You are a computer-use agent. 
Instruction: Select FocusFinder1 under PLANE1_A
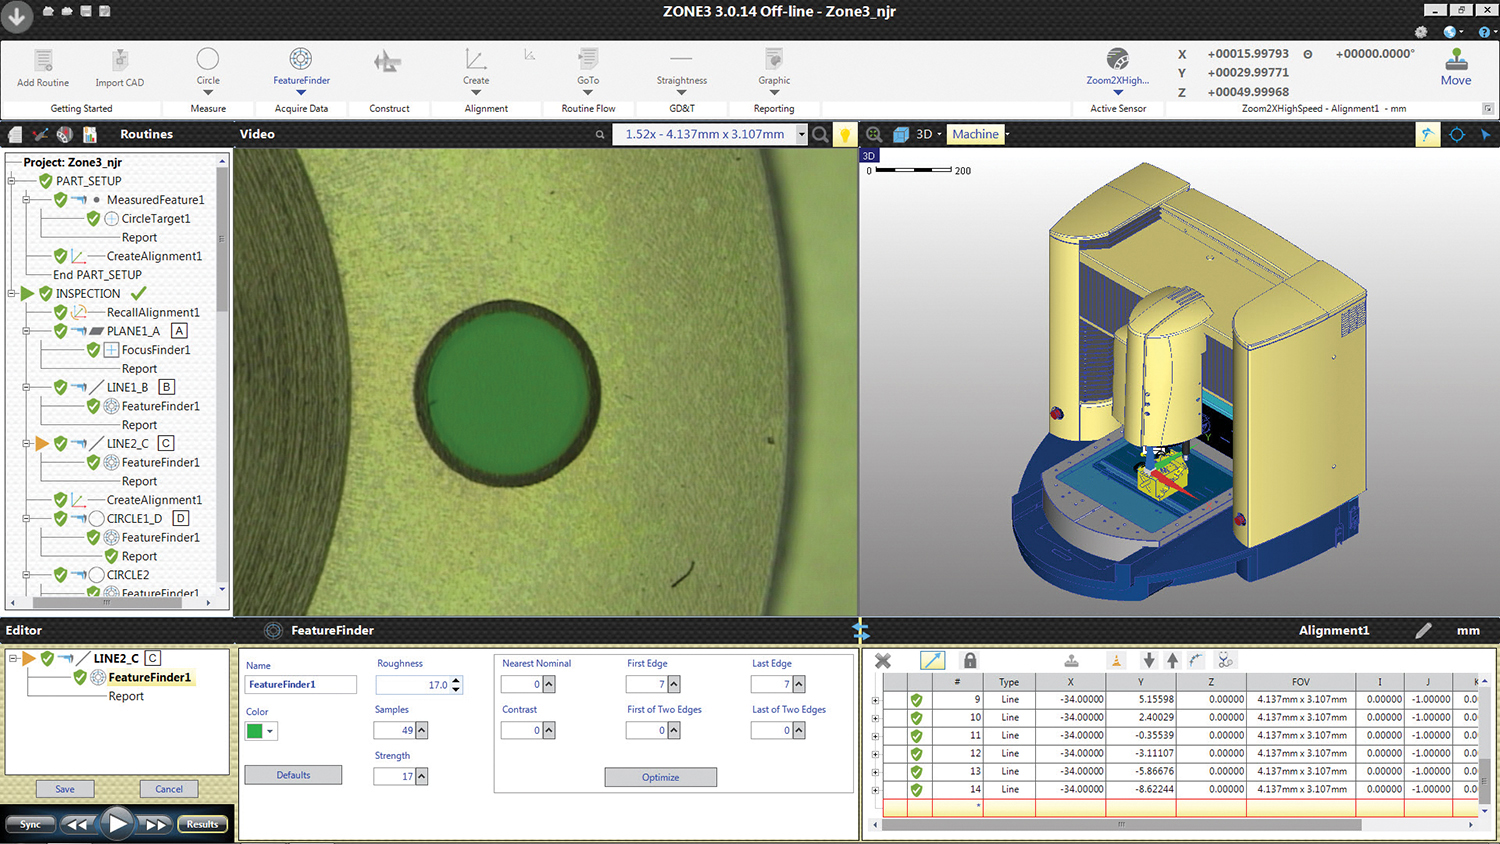155,350
